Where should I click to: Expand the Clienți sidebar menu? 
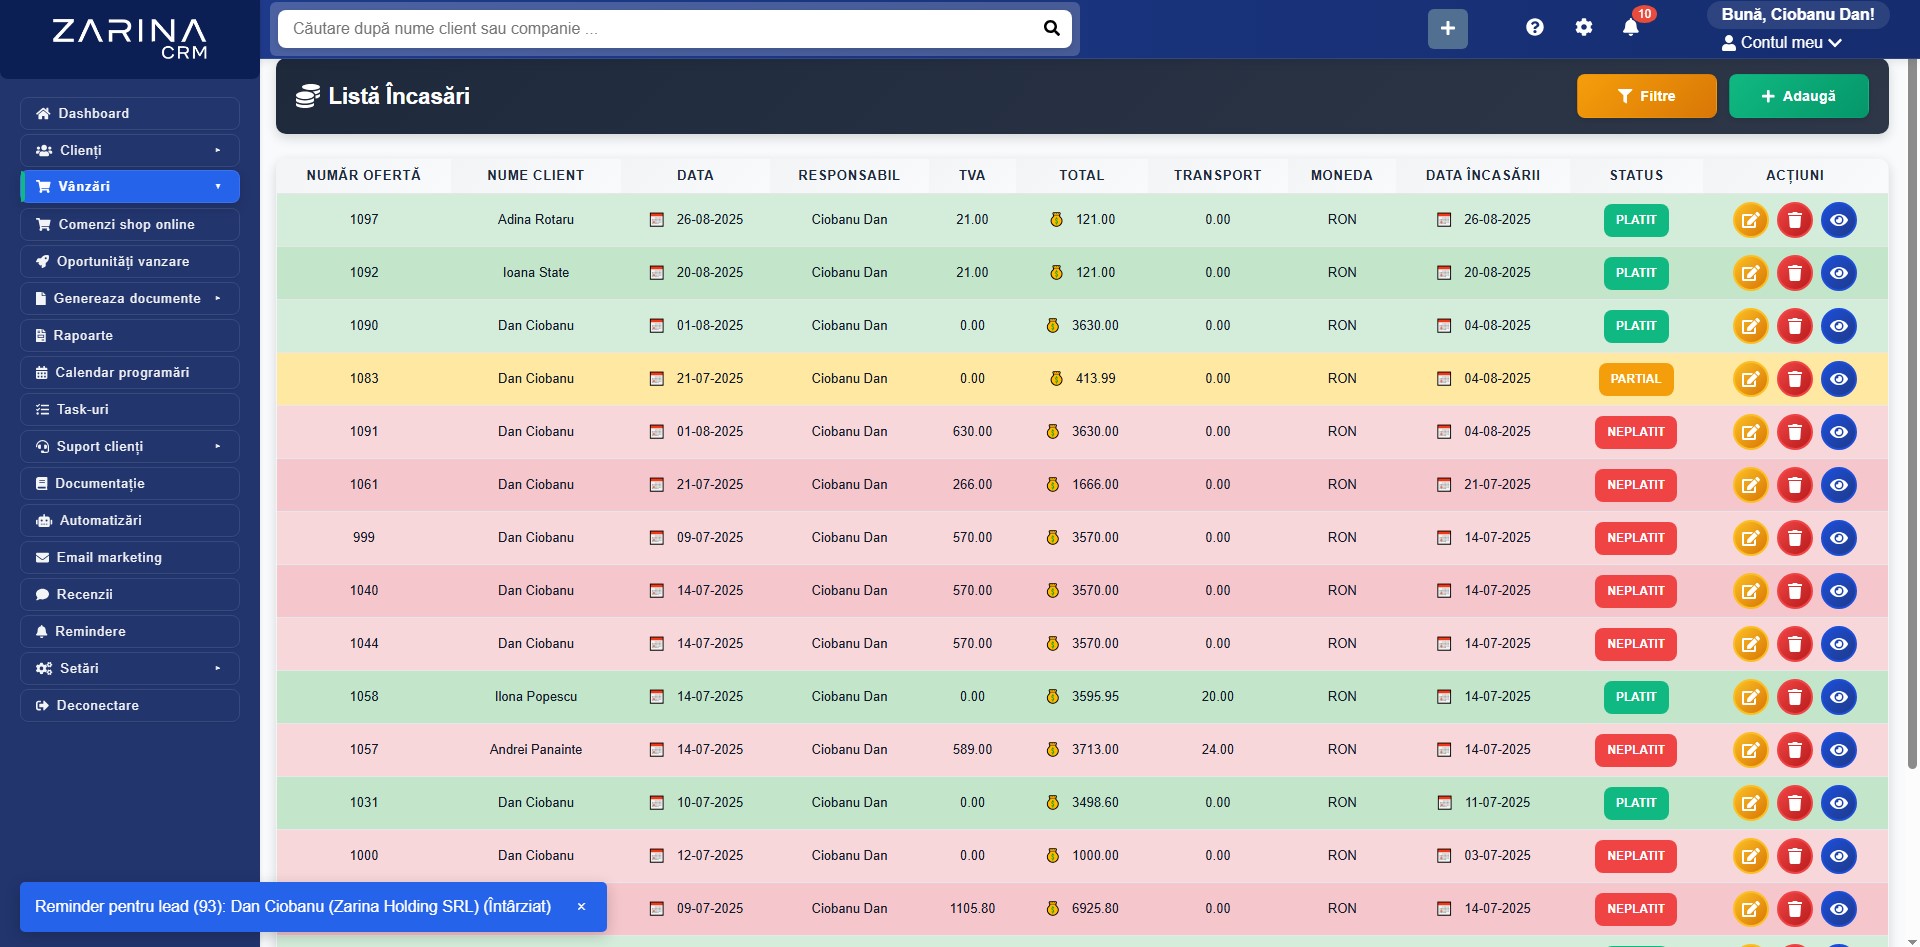[x=130, y=150]
